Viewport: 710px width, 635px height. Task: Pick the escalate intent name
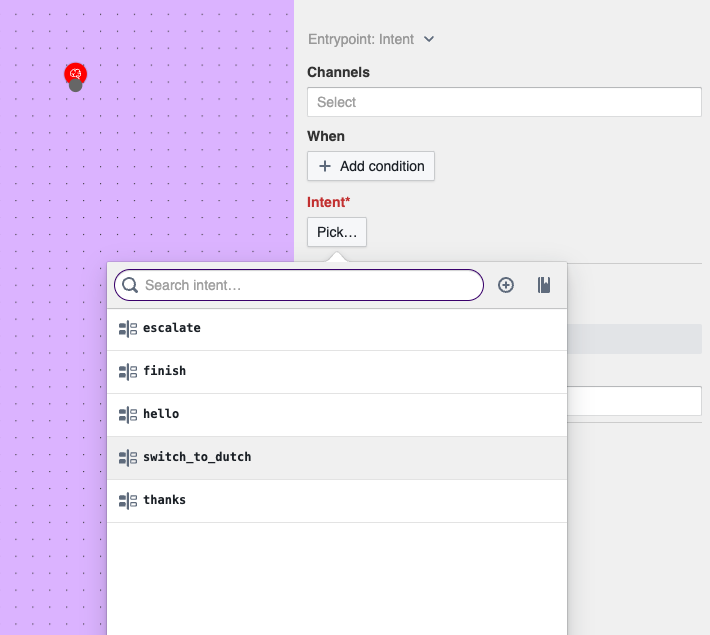click(x=172, y=328)
